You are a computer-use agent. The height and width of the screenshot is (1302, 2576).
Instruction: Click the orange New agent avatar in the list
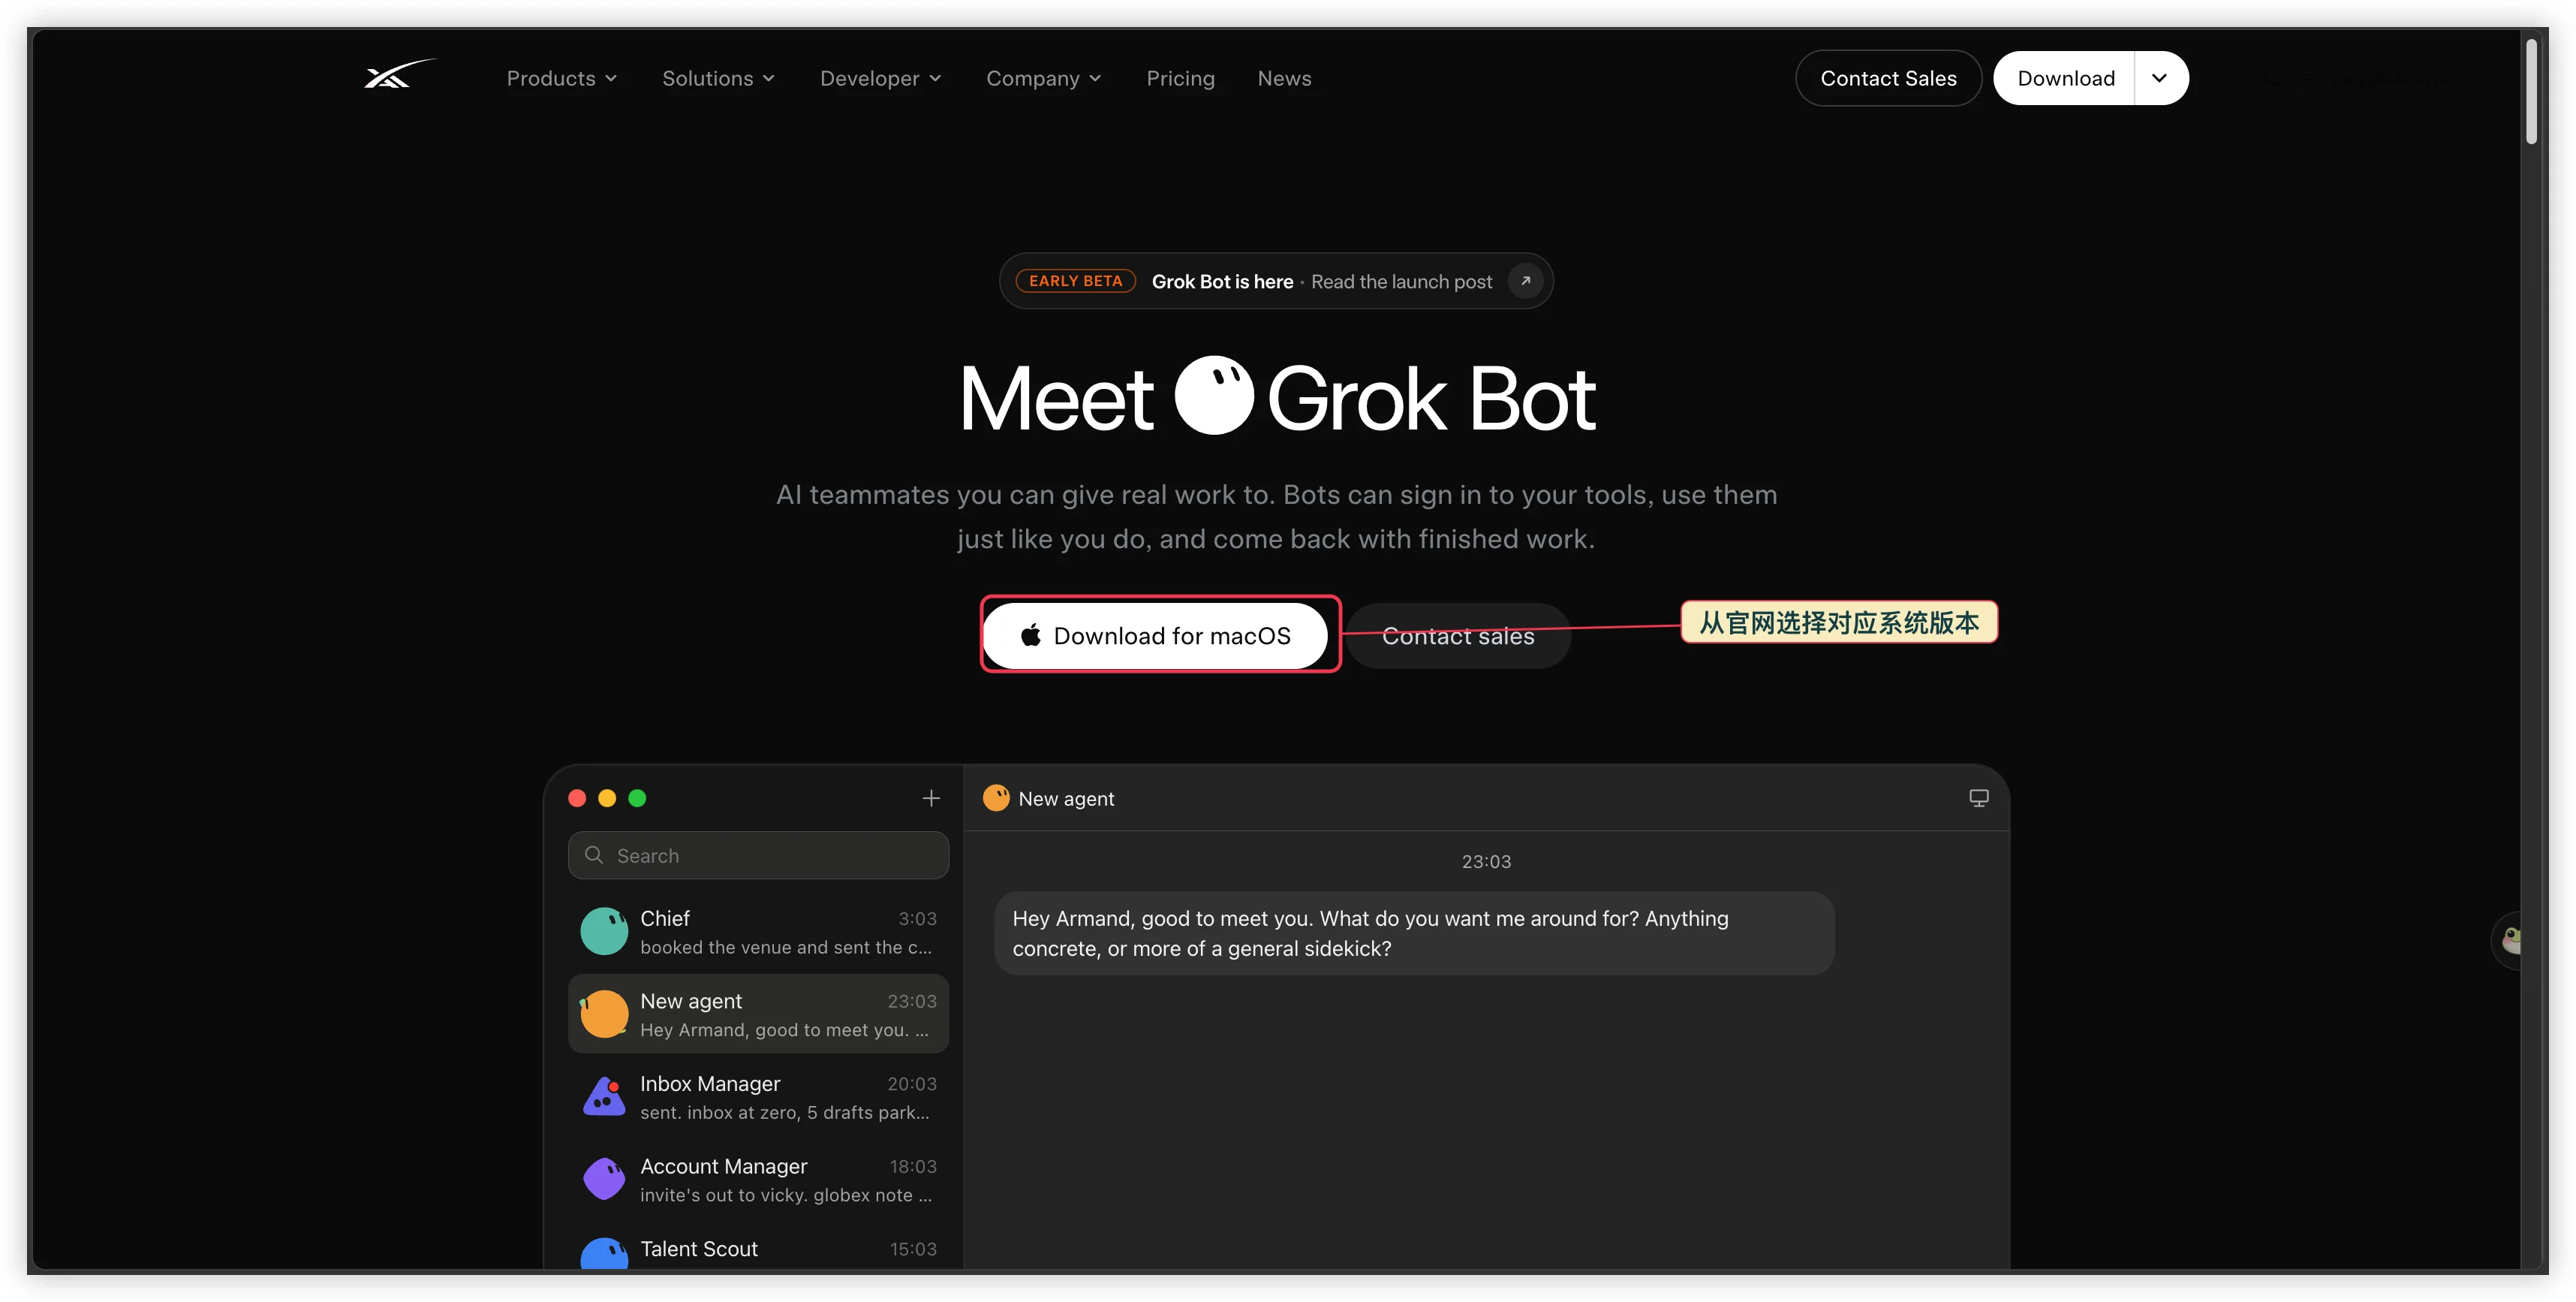[604, 1014]
